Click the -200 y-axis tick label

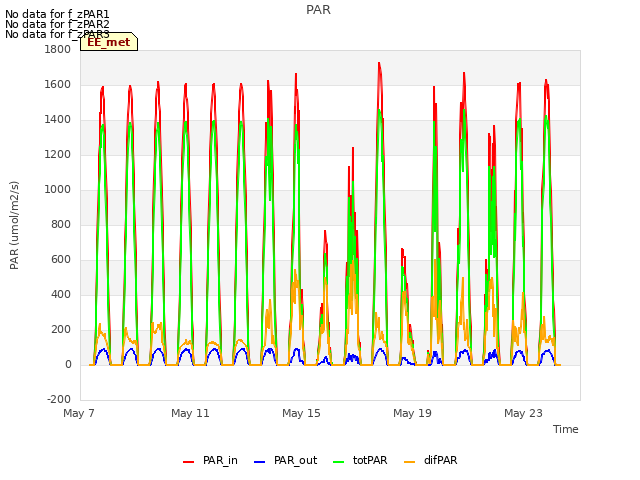[x=59, y=400]
